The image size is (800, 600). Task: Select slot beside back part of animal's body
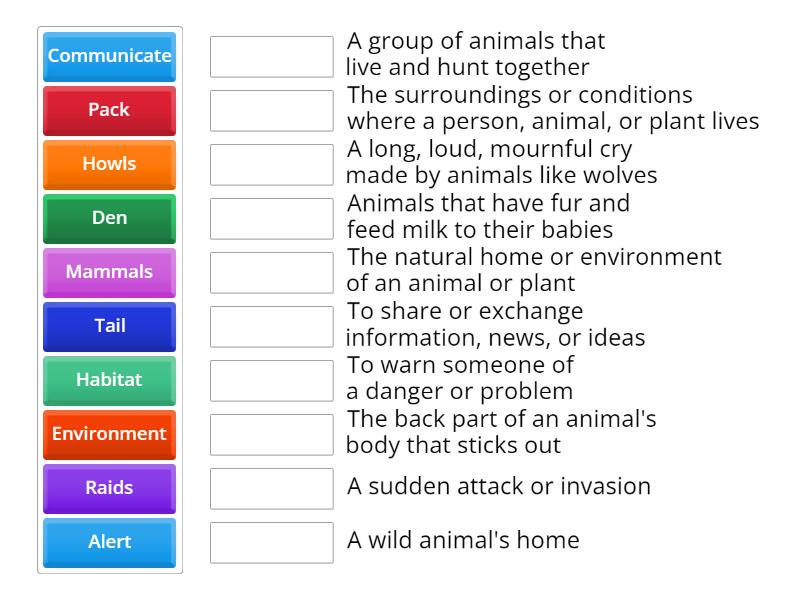(x=272, y=435)
